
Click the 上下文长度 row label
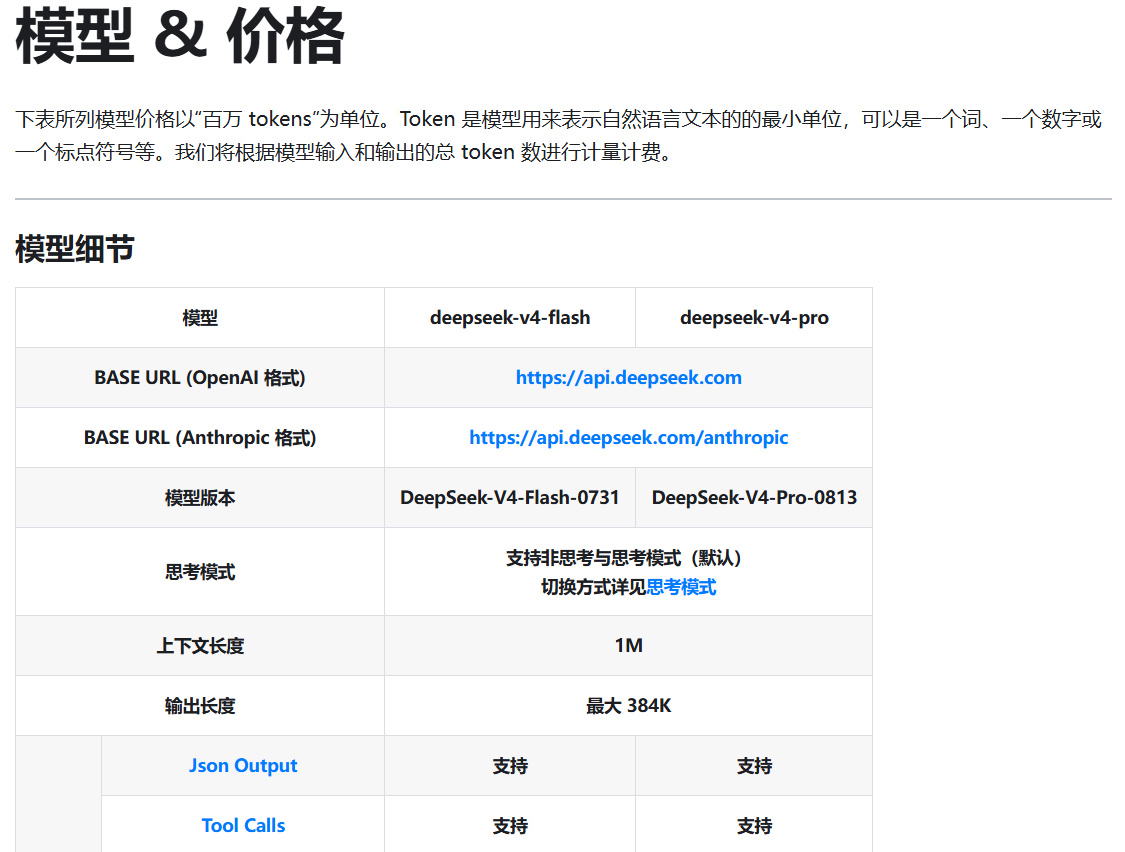coord(200,646)
